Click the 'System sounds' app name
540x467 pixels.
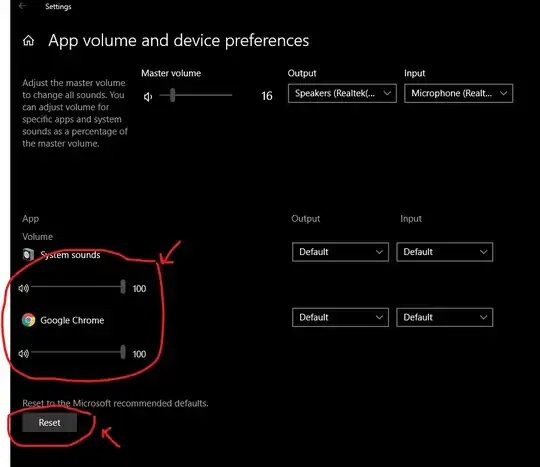(x=71, y=255)
